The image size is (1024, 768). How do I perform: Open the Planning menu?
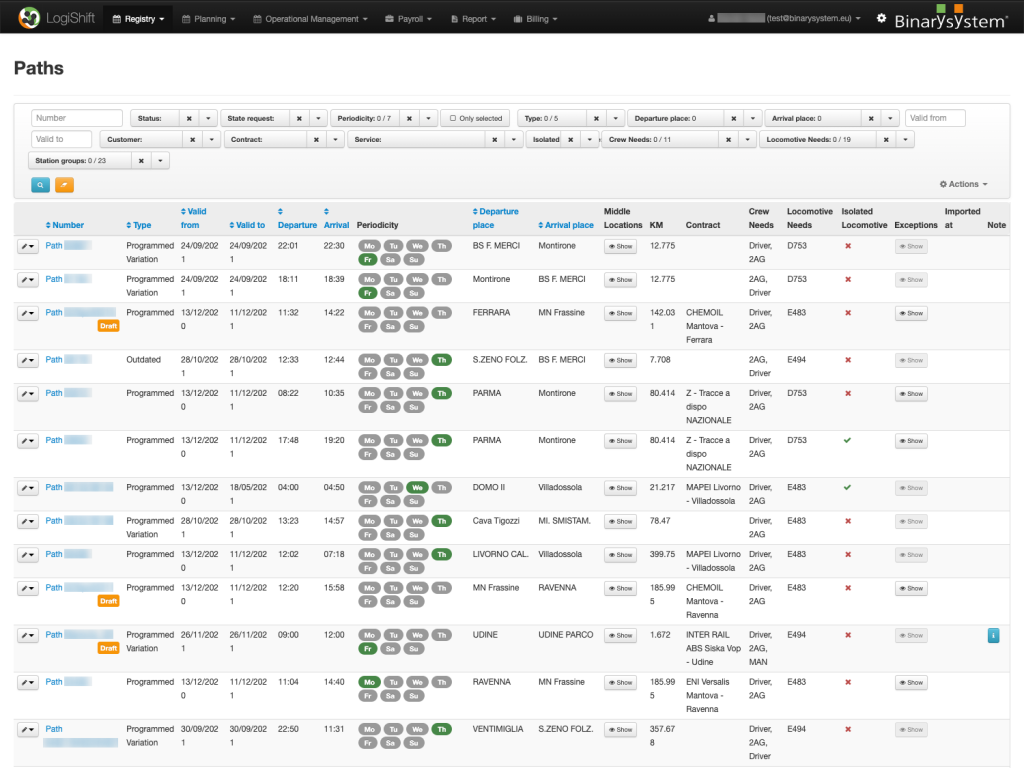click(x=208, y=19)
